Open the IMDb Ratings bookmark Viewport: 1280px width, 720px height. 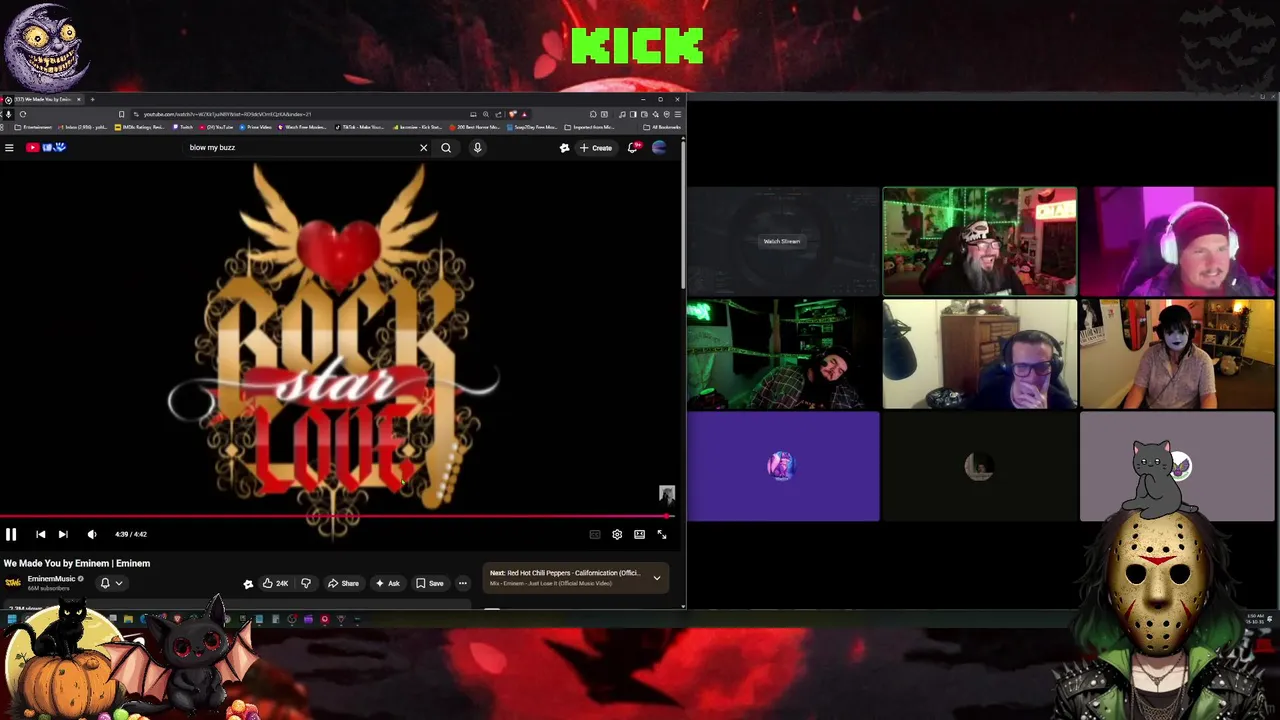[141, 127]
